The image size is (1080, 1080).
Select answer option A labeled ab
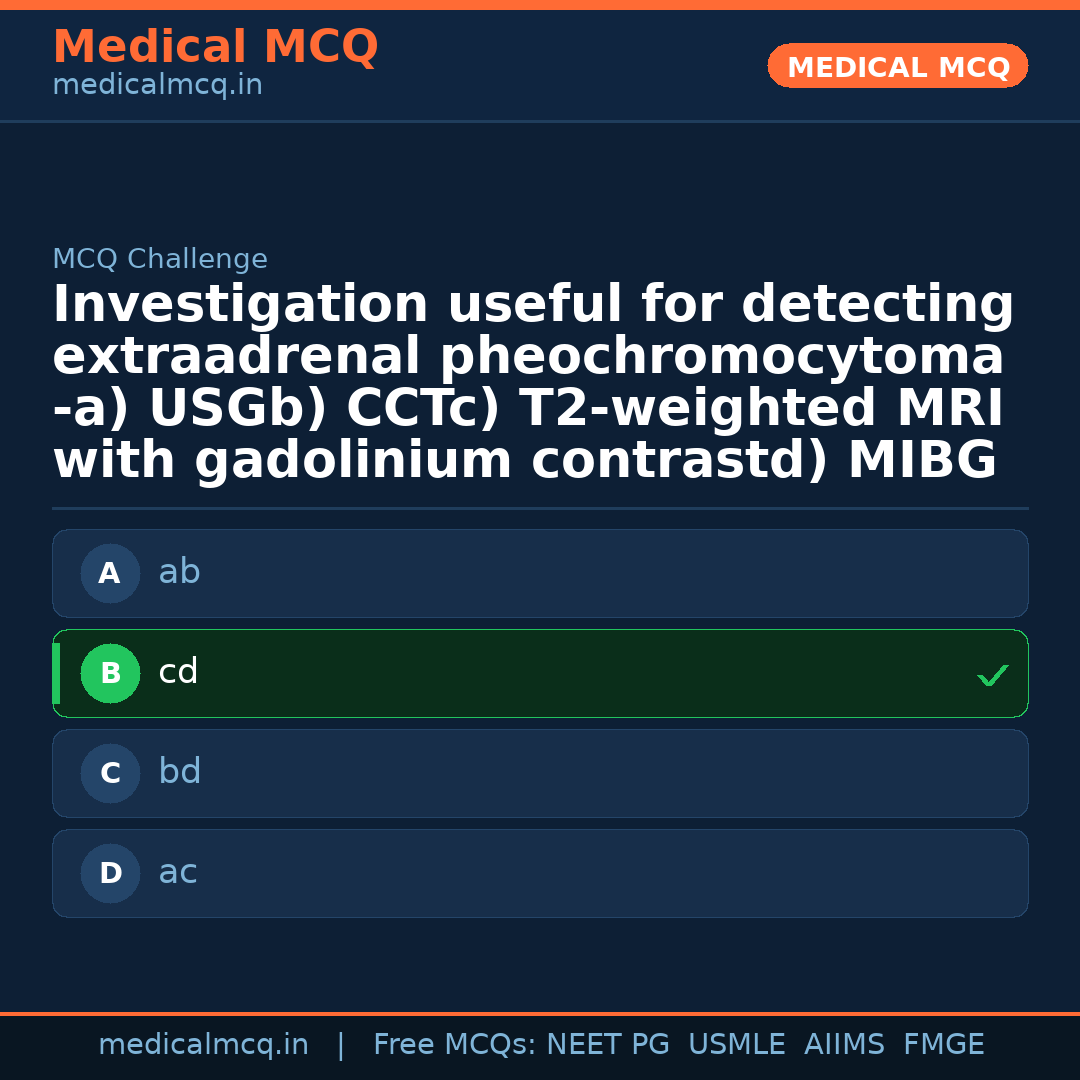click(540, 573)
